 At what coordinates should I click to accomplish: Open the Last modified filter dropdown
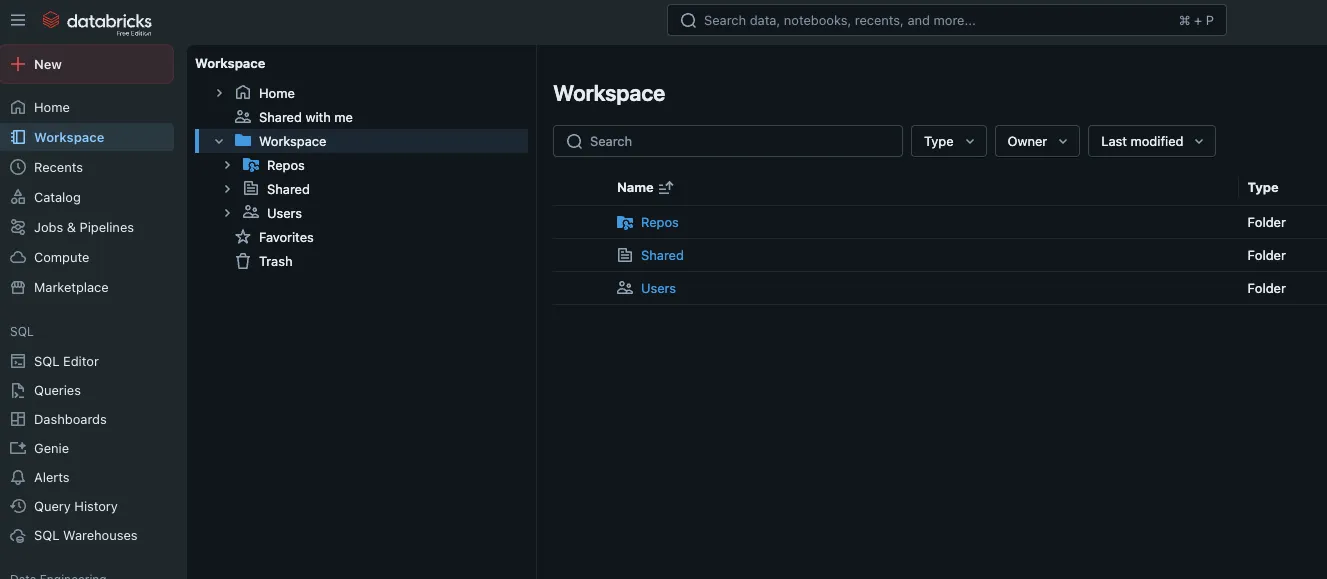tap(1150, 141)
